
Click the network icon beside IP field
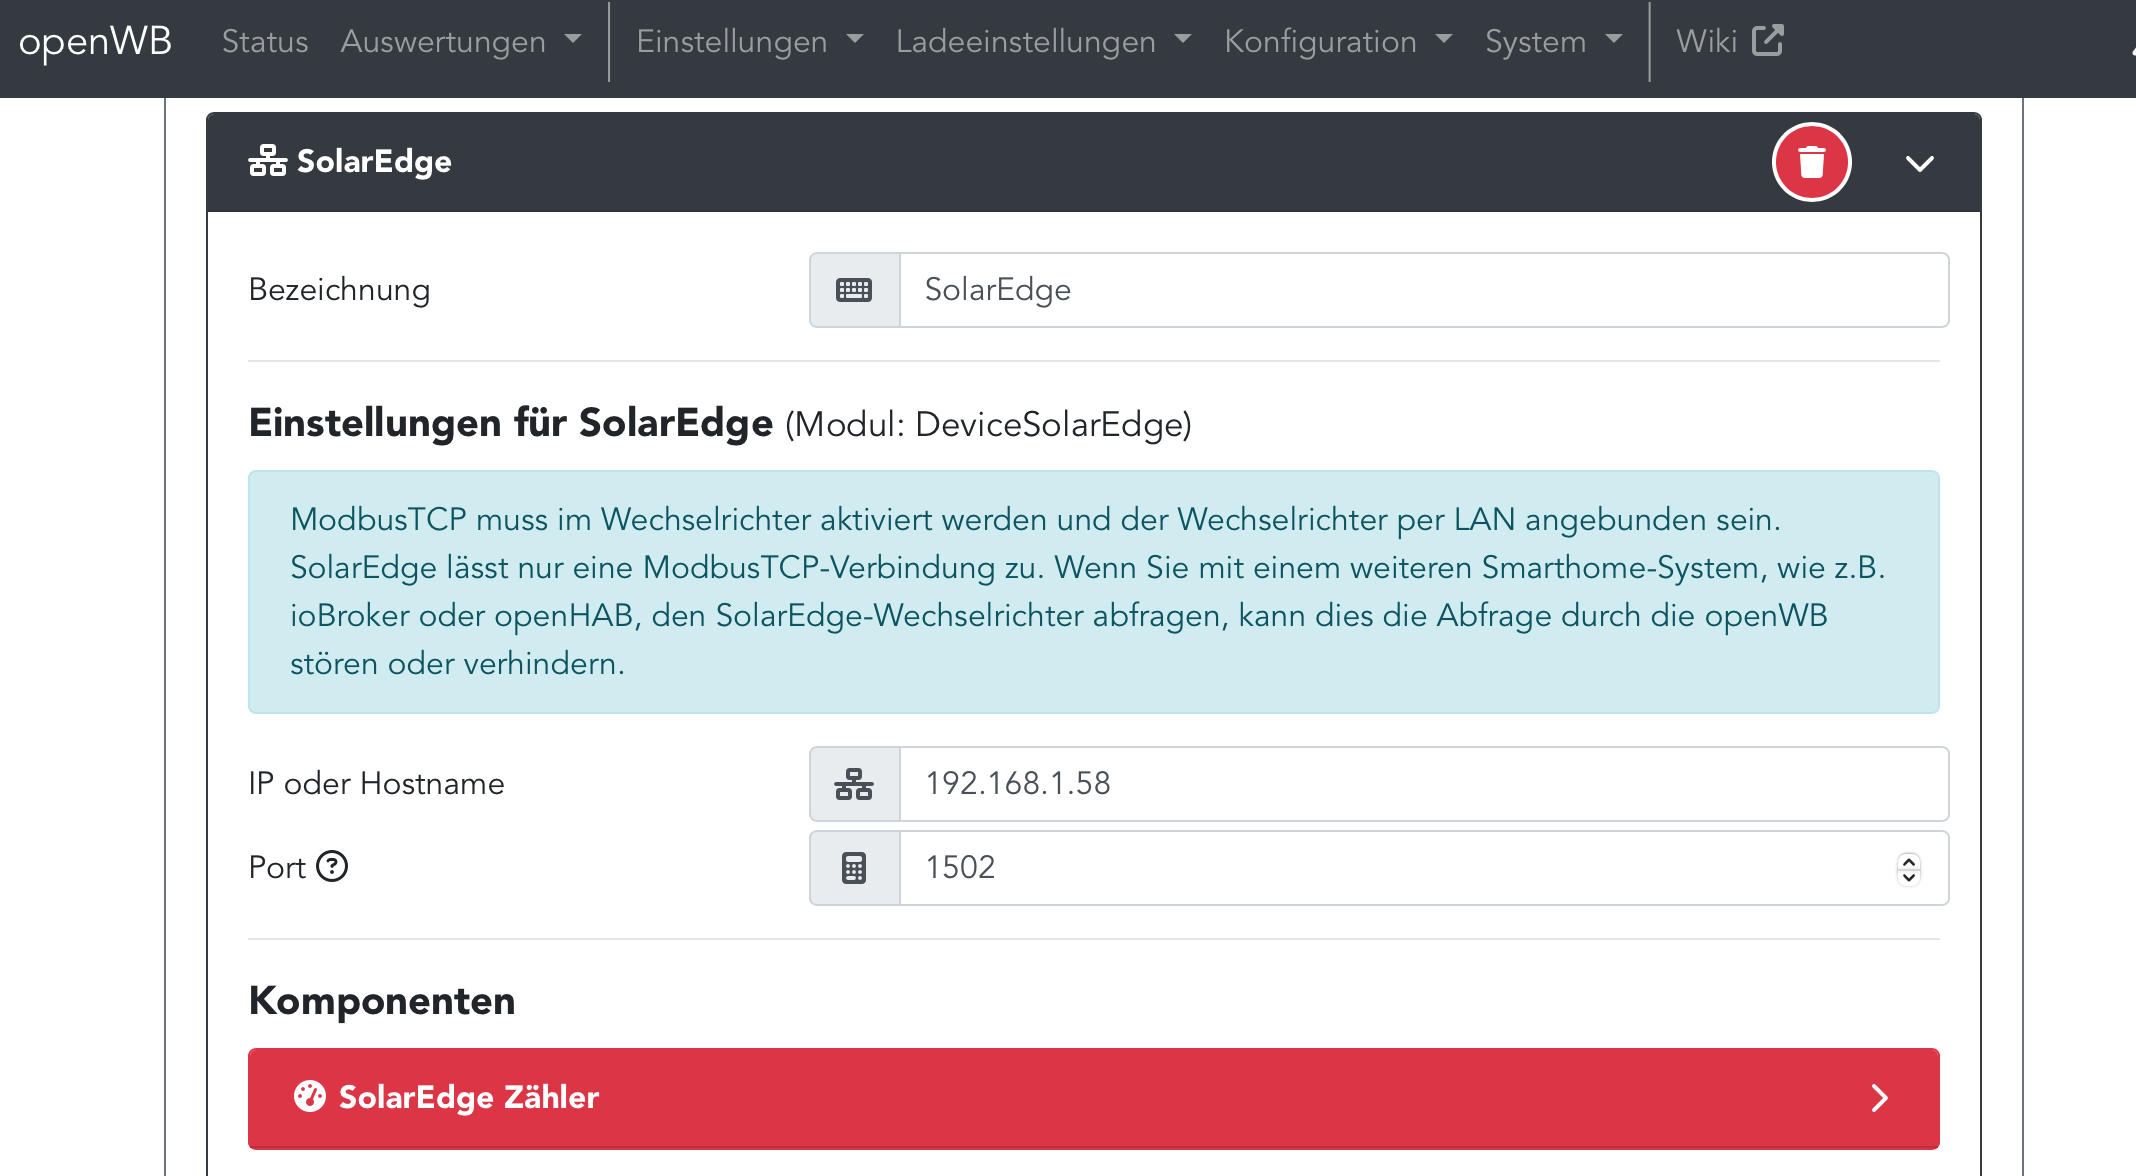coord(854,784)
